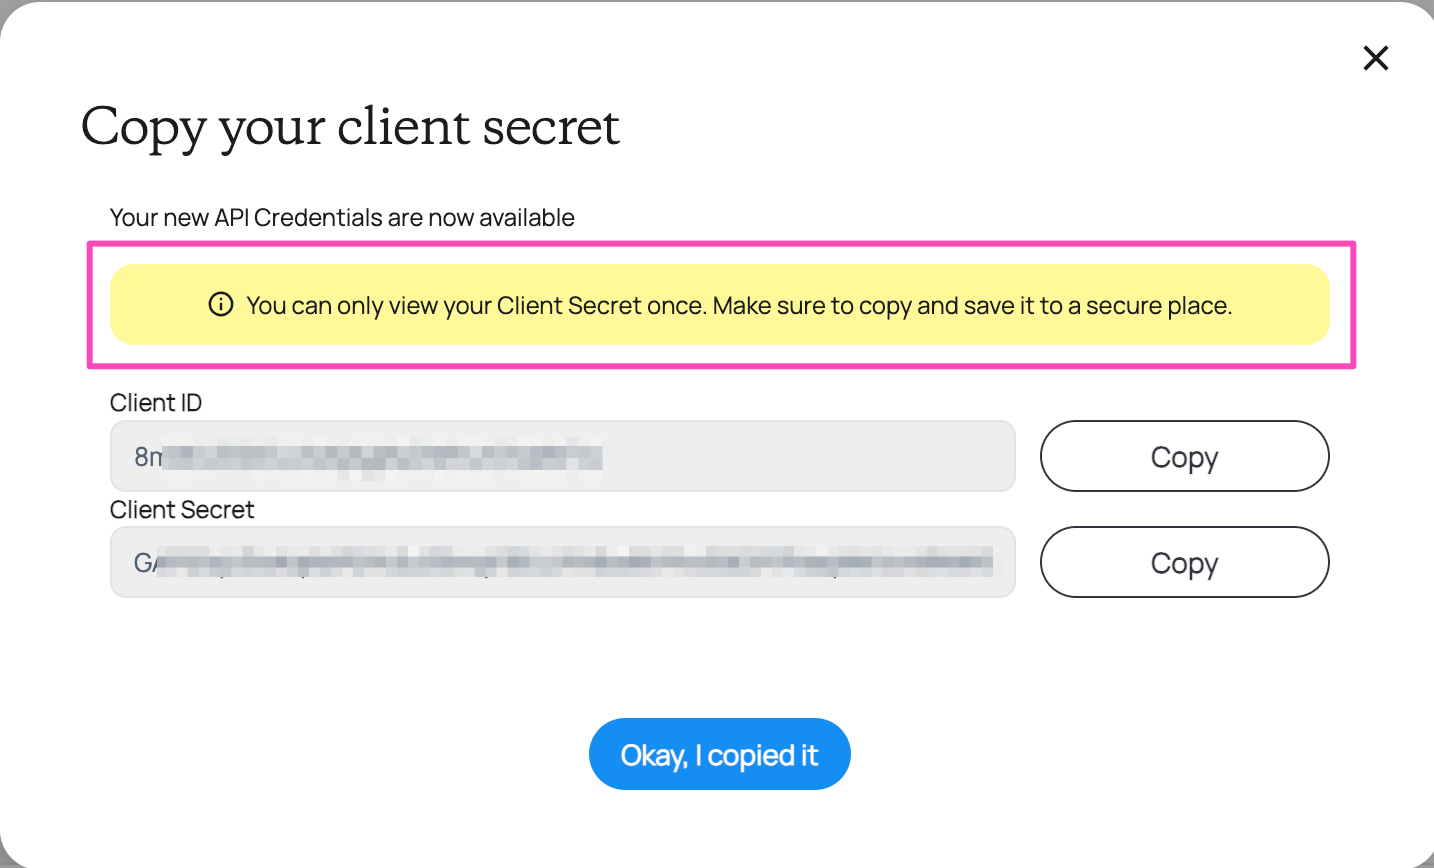This screenshot has width=1434, height=868.
Task: Select the circled i symbol before the warning text
Action: (220, 304)
